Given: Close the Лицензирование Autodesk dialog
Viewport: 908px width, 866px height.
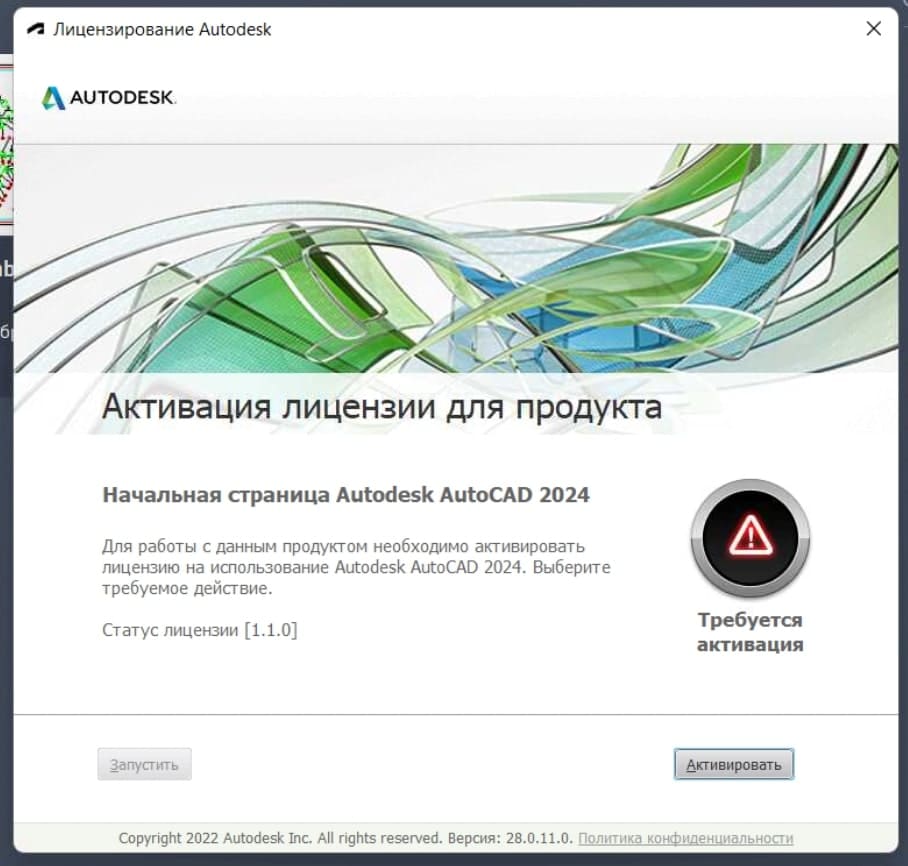Looking at the screenshot, I should [x=873, y=28].
